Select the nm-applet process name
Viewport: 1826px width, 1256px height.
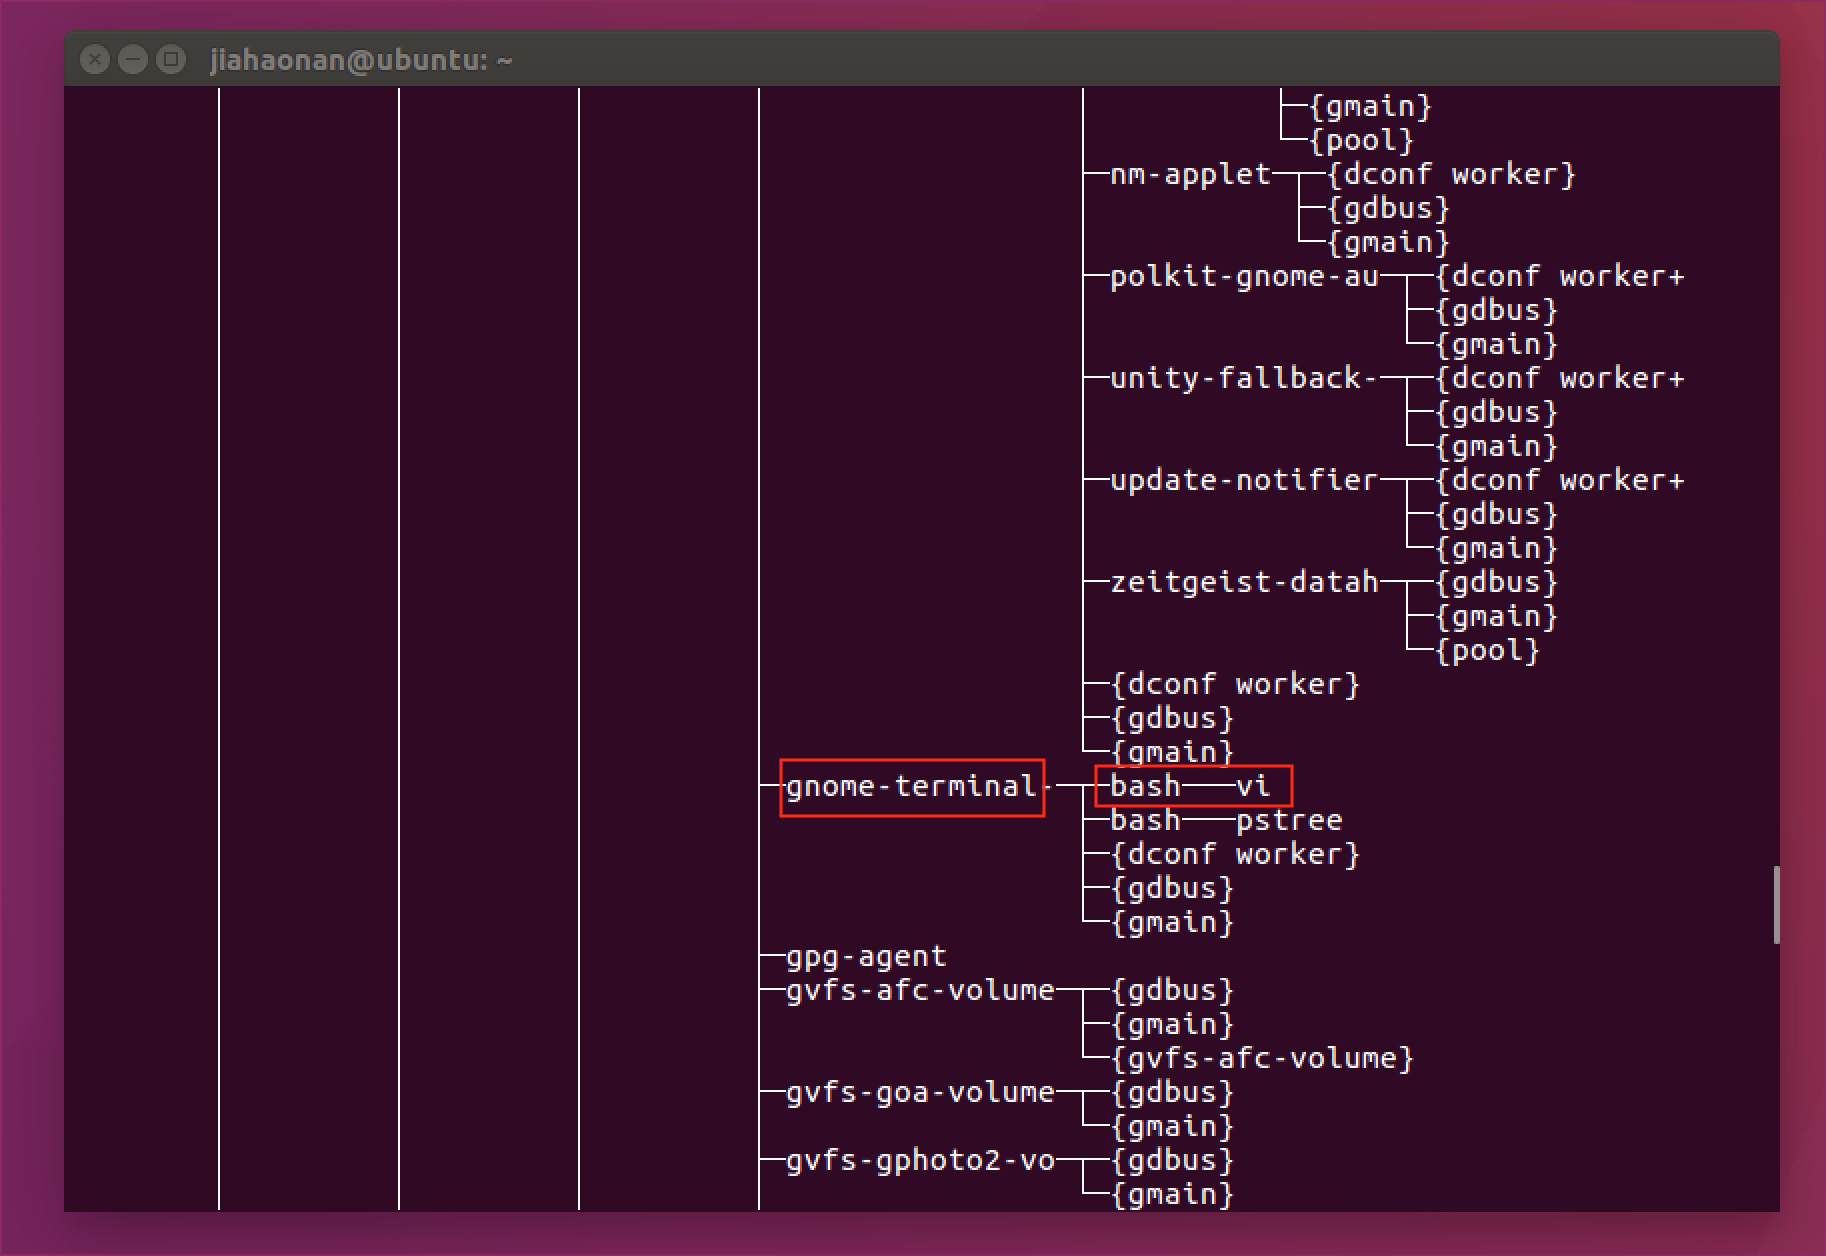[x=1190, y=175]
